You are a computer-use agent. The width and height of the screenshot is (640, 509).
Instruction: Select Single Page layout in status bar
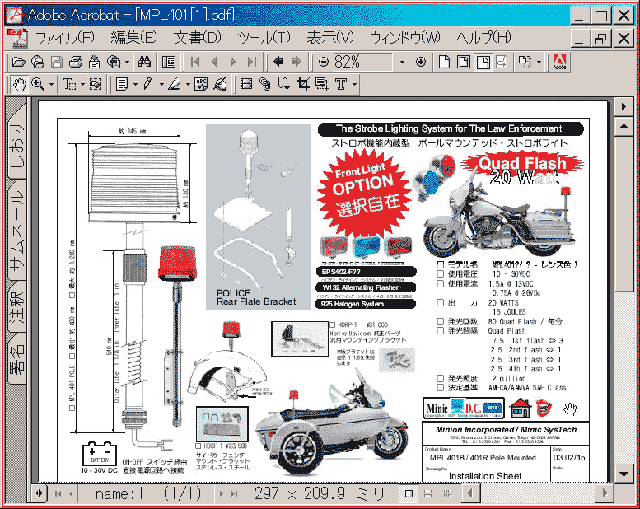[409, 493]
